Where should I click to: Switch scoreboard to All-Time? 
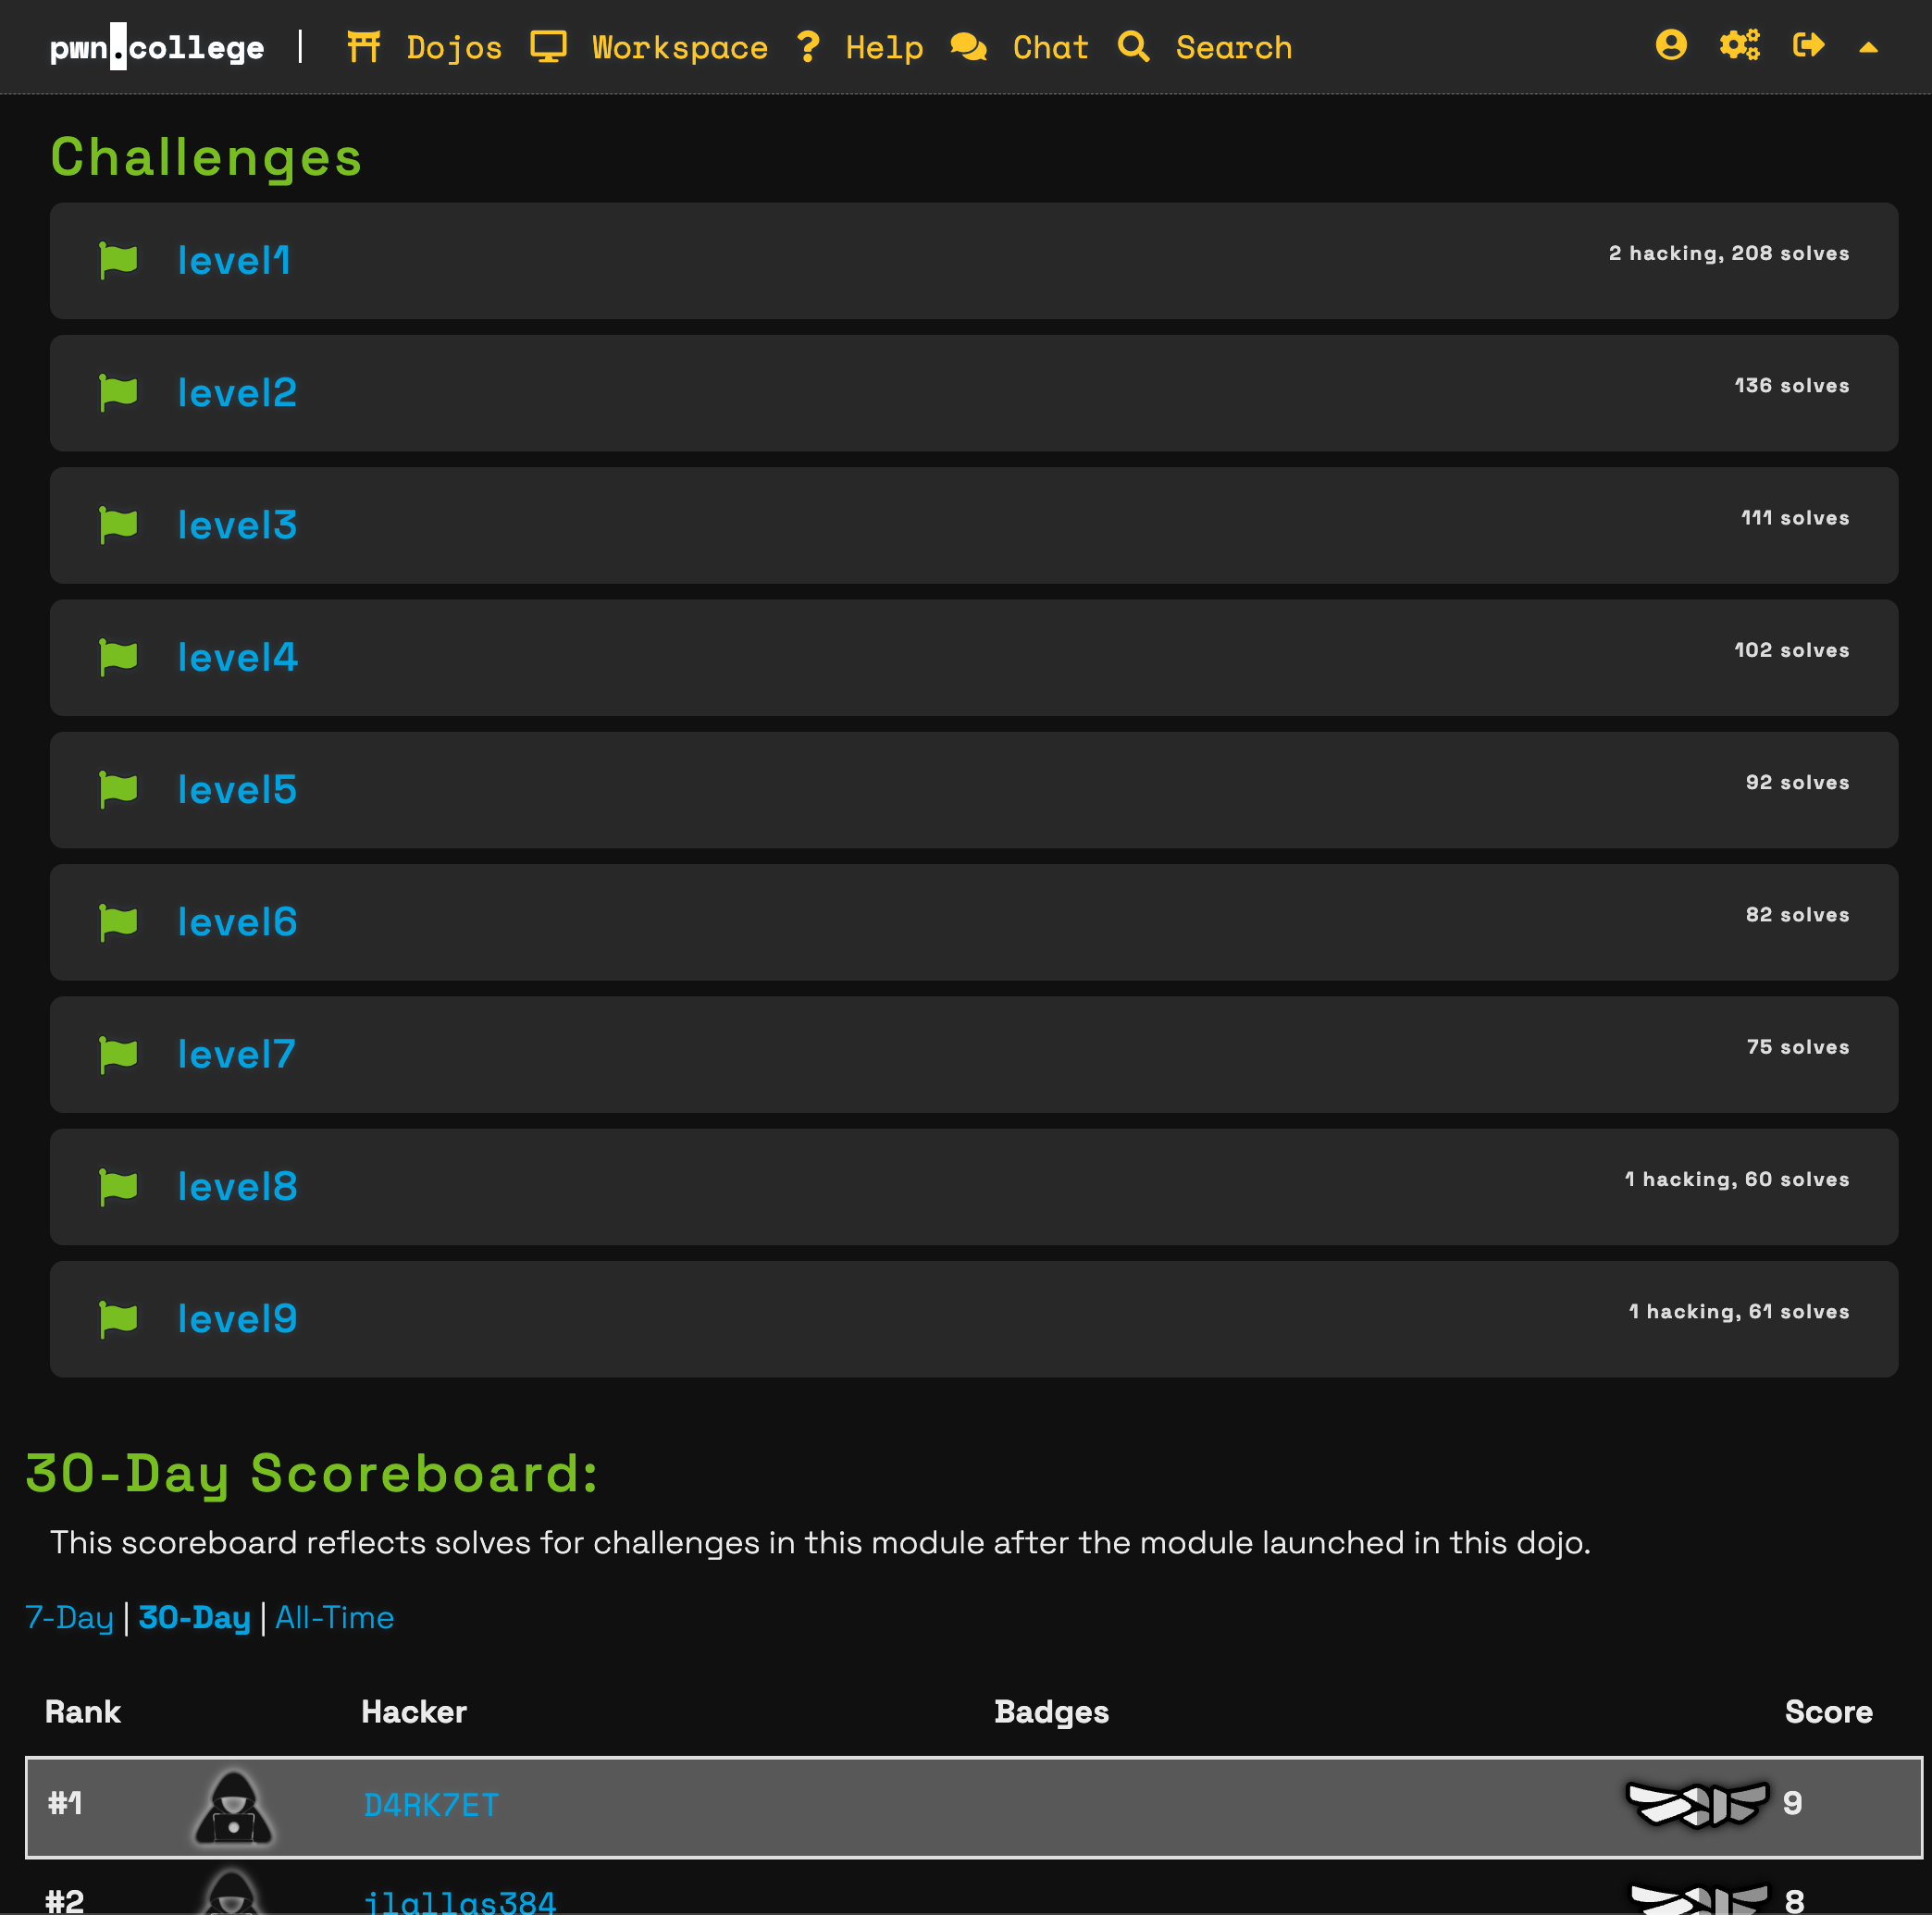pyautogui.click(x=334, y=1617)
